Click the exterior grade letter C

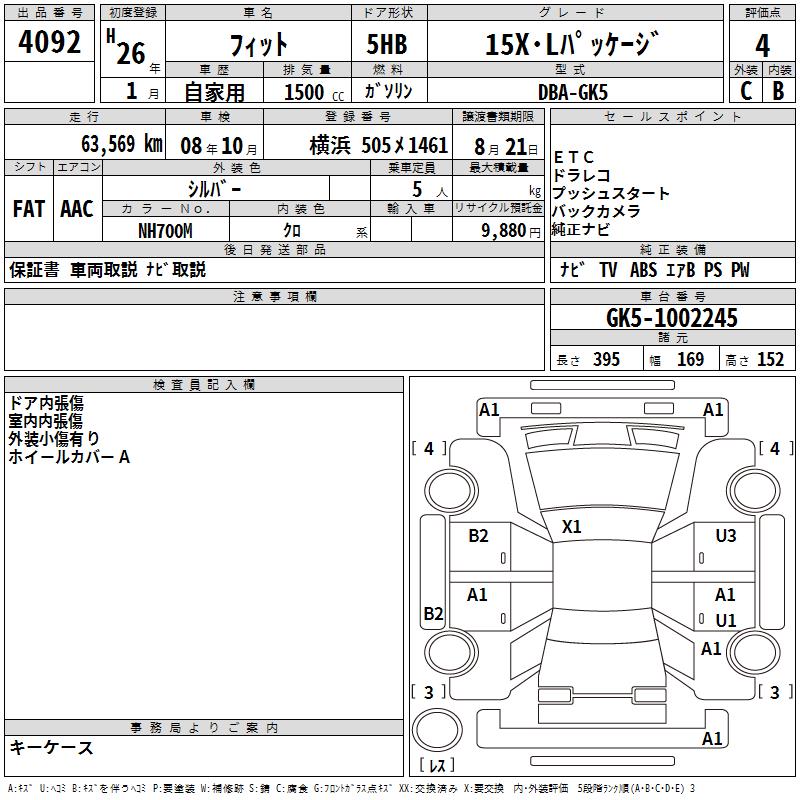746,91
